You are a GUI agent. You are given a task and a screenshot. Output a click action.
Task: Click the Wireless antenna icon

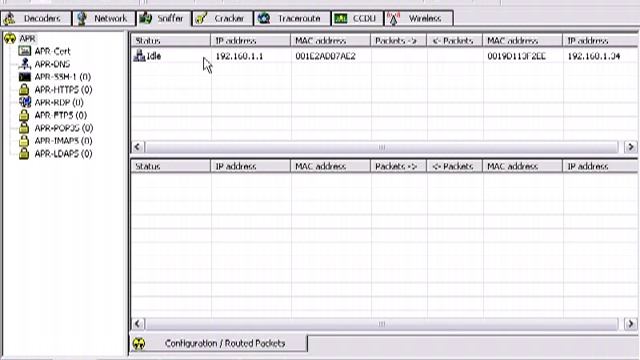click(x=393, y=18)
